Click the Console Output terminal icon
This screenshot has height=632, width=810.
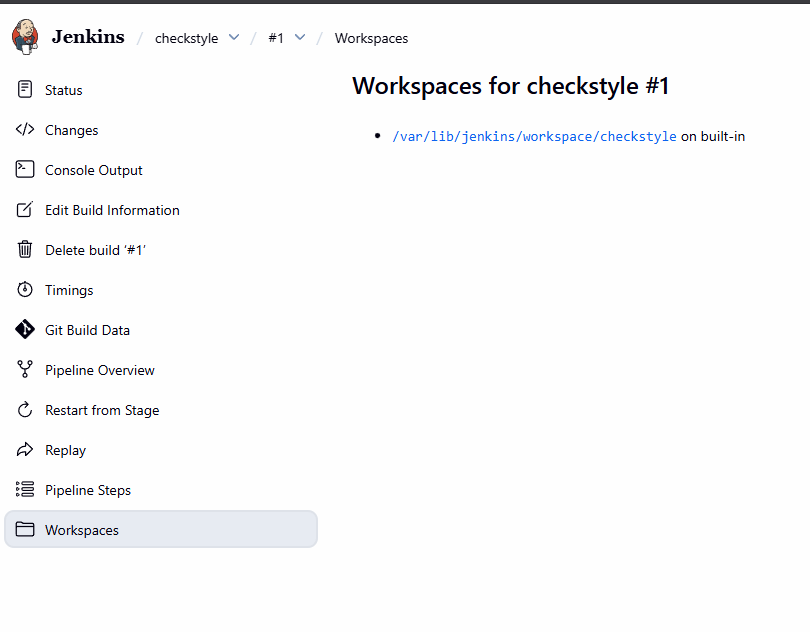click(x=25, y=169)
